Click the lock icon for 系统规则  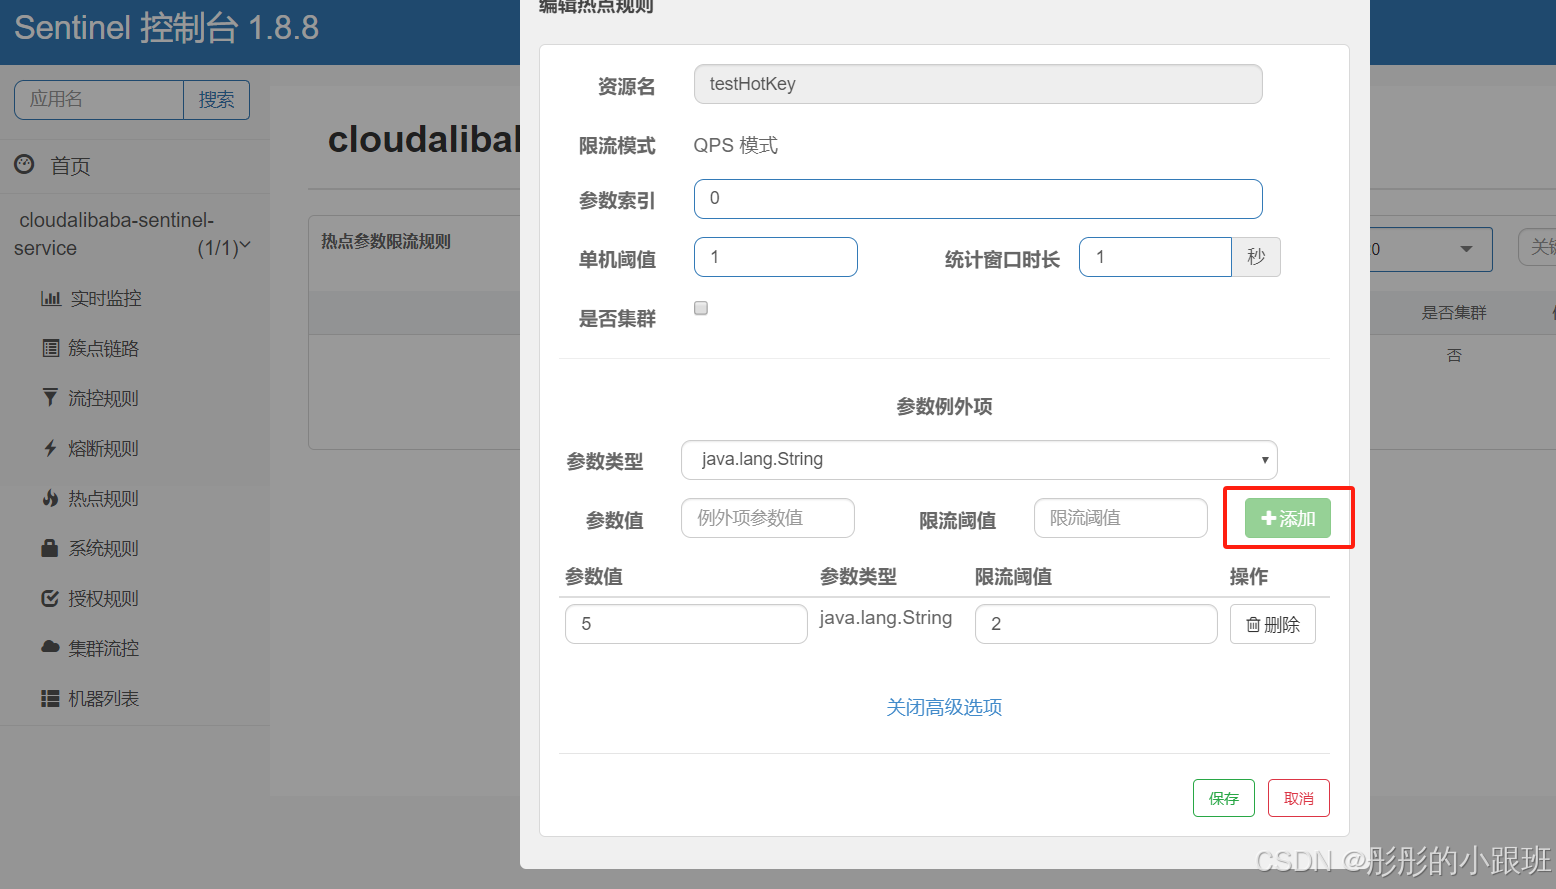point(50,548)
